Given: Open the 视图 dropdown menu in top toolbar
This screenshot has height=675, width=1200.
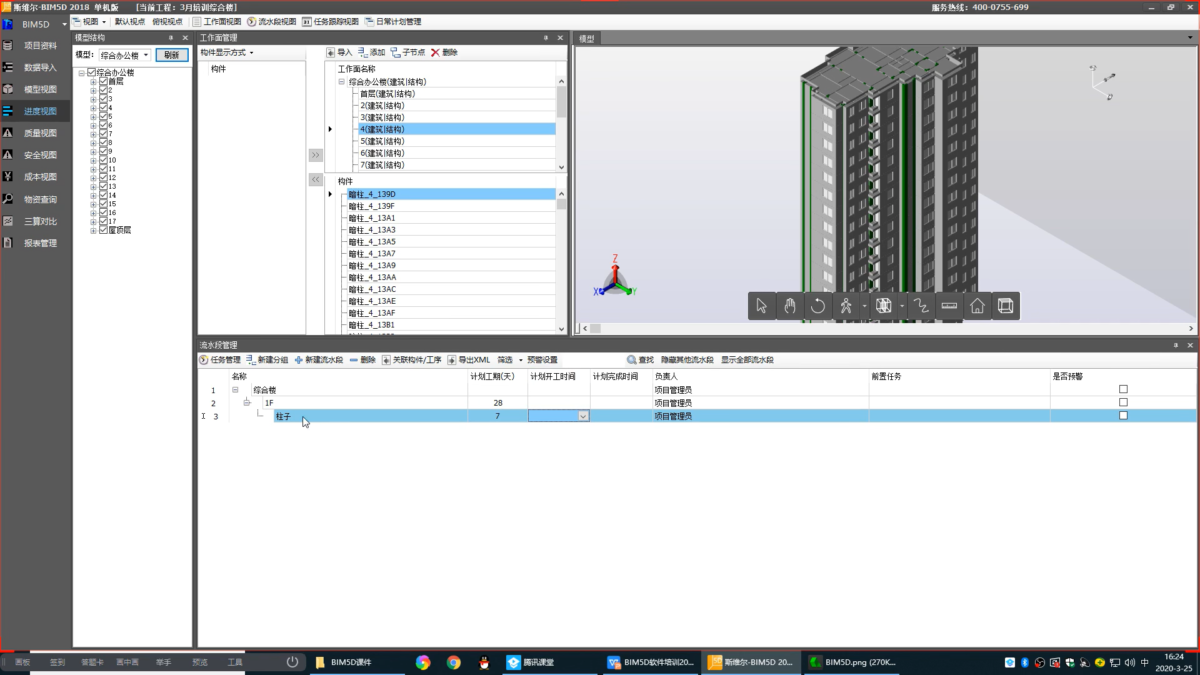Looking at the screenshot, I should (91, 21).
